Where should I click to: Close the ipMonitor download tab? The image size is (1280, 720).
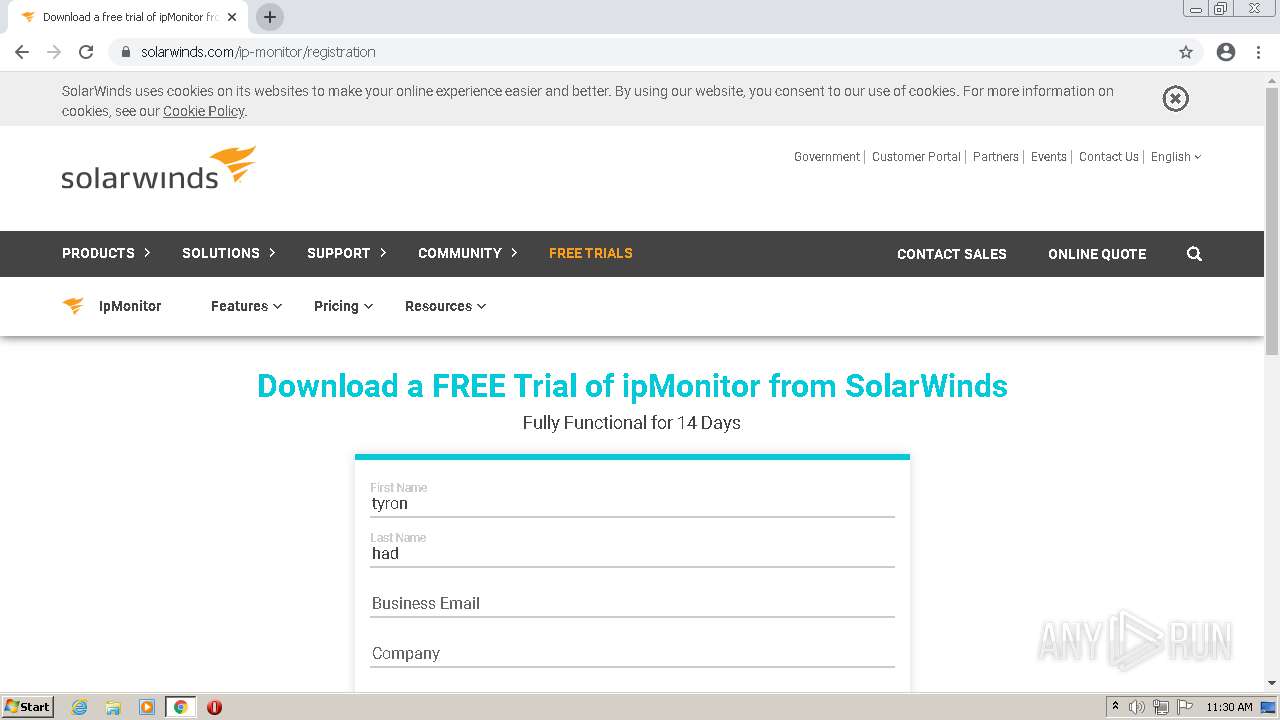tap(232, 17)
